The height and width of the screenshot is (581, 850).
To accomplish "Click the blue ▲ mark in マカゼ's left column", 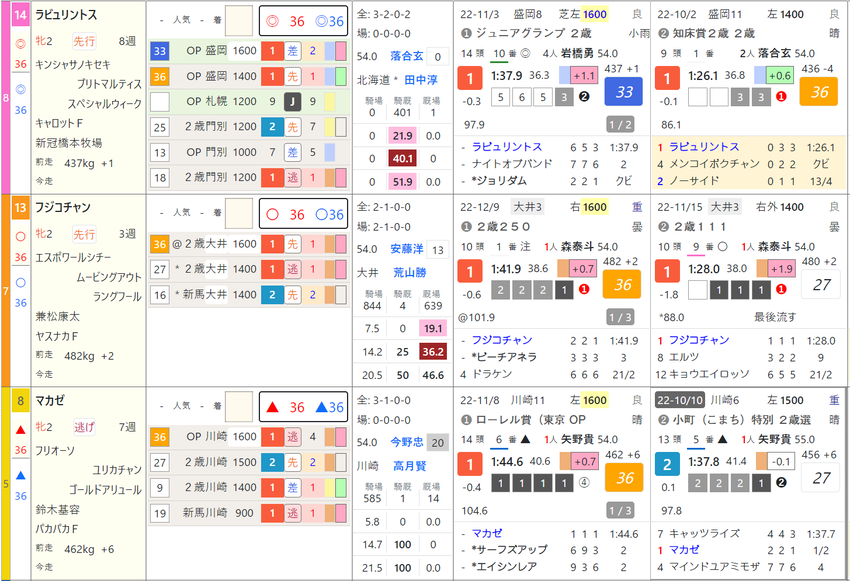I will click(21, 475).
